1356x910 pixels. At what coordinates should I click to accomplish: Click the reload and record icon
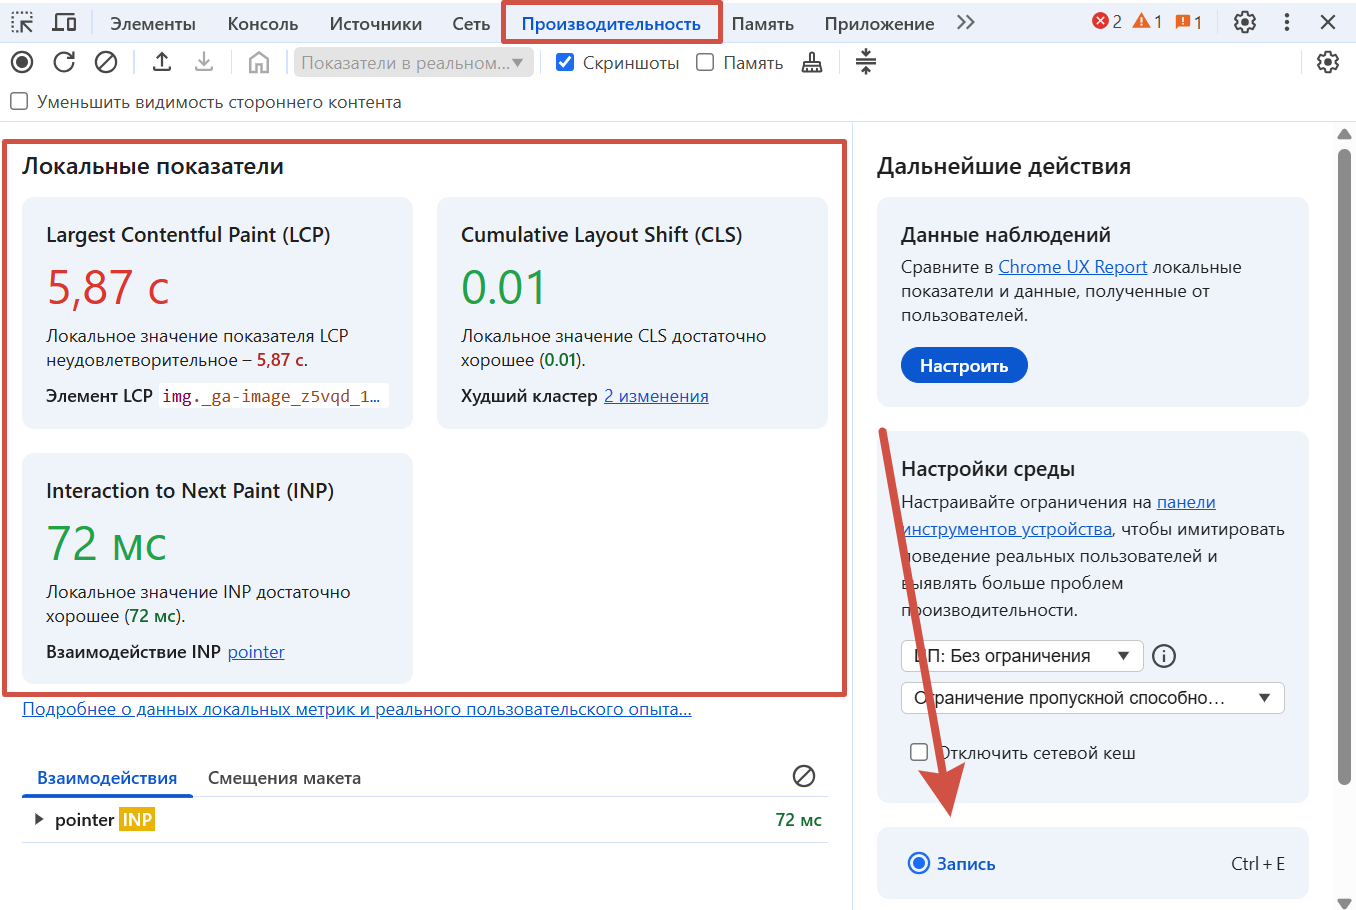(64, 62)
